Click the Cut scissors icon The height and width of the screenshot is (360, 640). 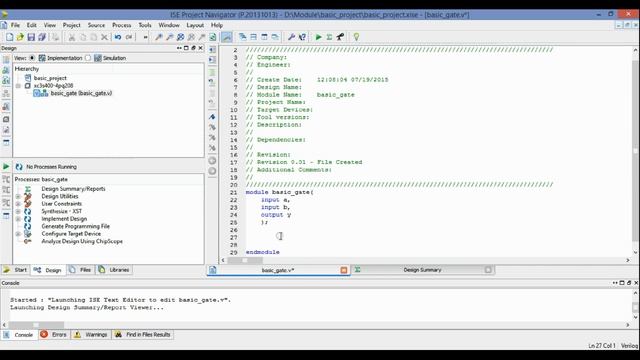tap(72, 37)
